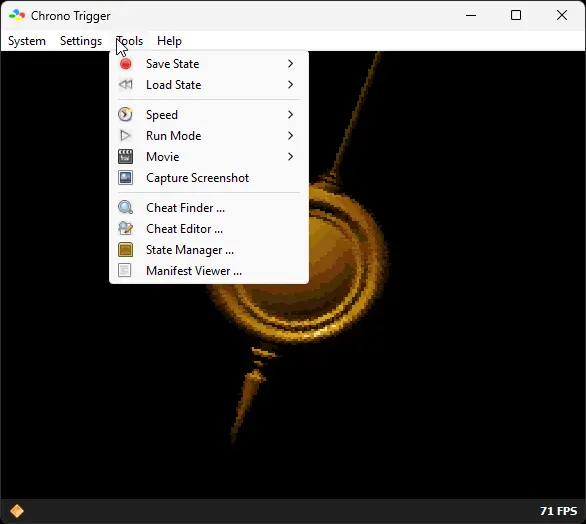586x524 pixels.
Task: Click the orange diamond status bar icon
Action: (x=17, y=511)
